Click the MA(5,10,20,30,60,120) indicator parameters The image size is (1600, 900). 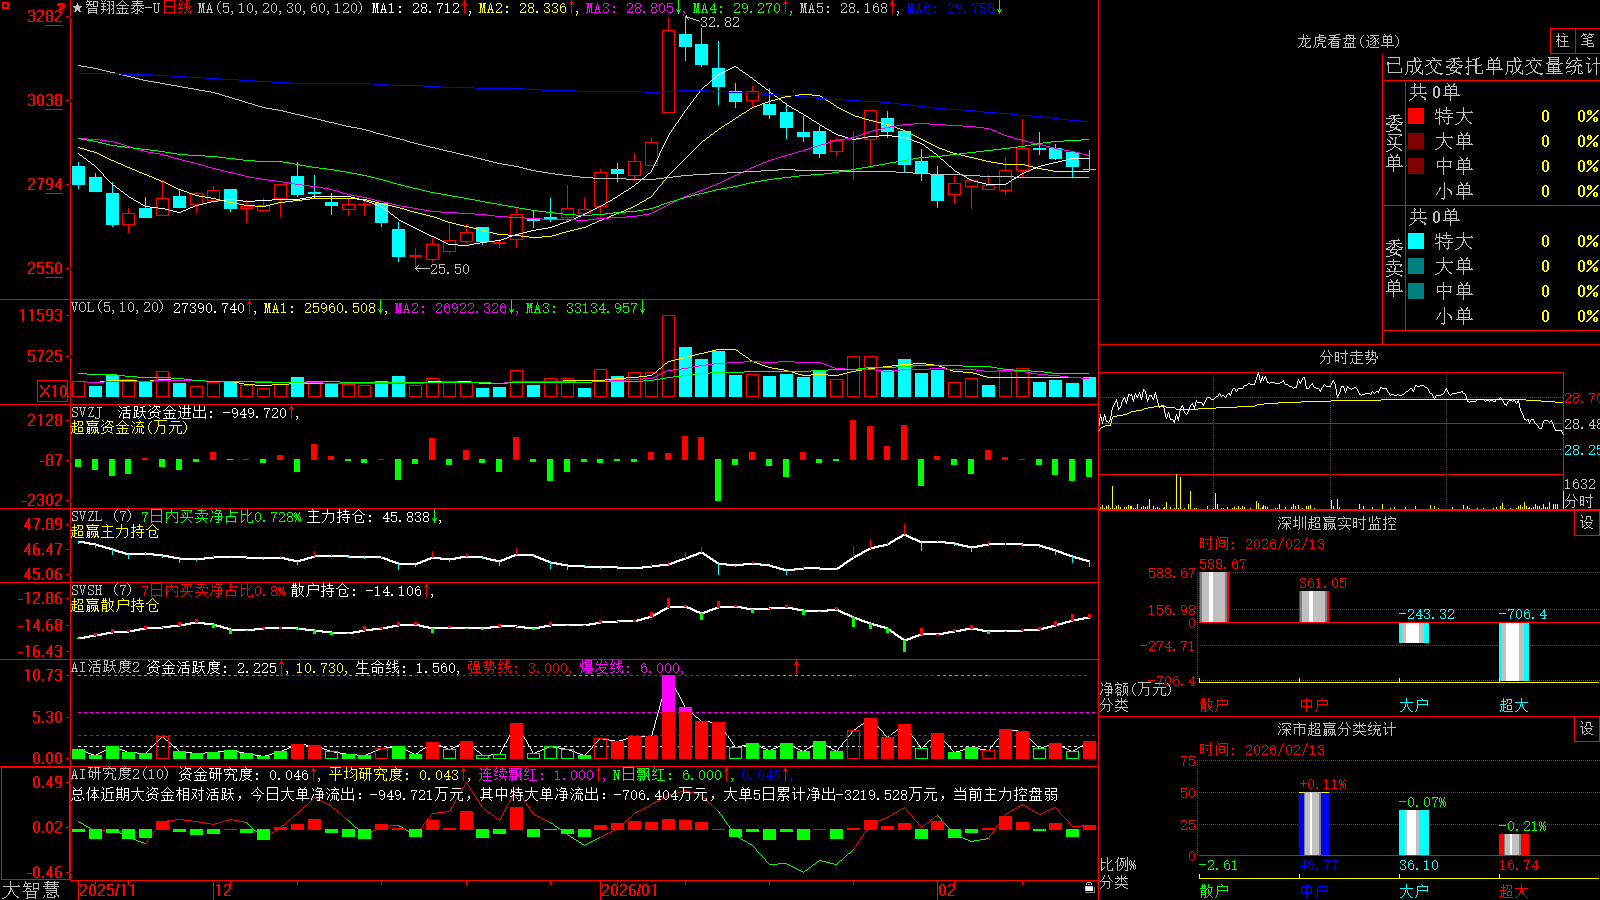[x=280, y=8]
